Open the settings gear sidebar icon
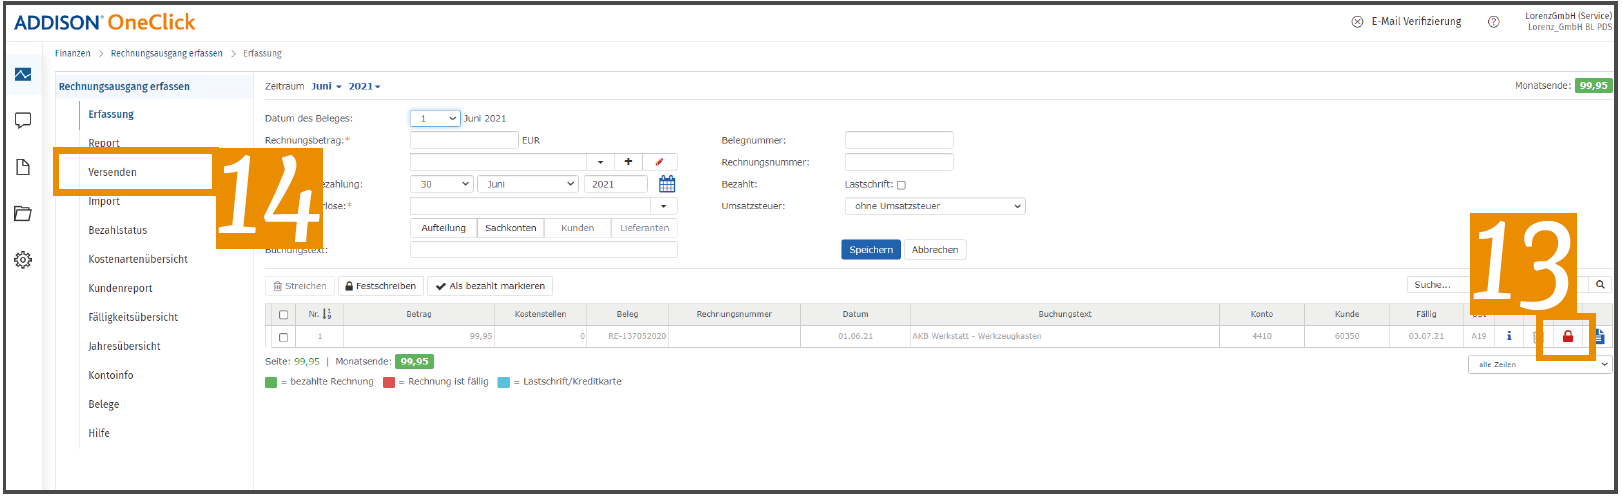This screenshot has height=497, width=1622. (23, 260)
